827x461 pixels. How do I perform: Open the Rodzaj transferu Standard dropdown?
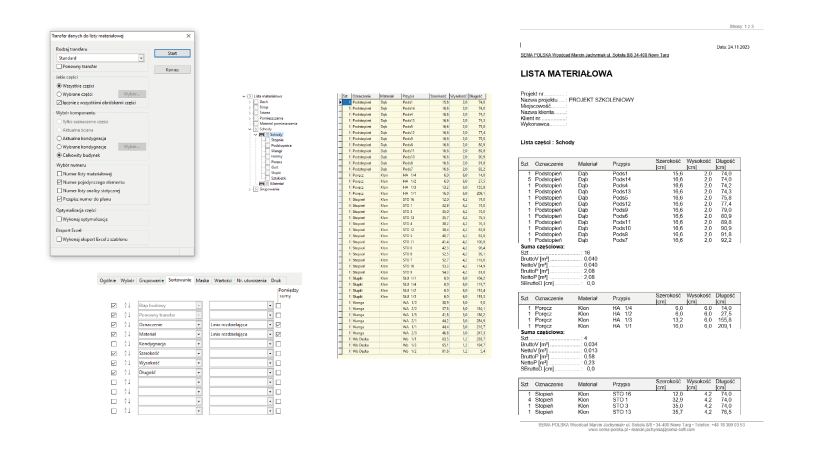coord(141,58)
